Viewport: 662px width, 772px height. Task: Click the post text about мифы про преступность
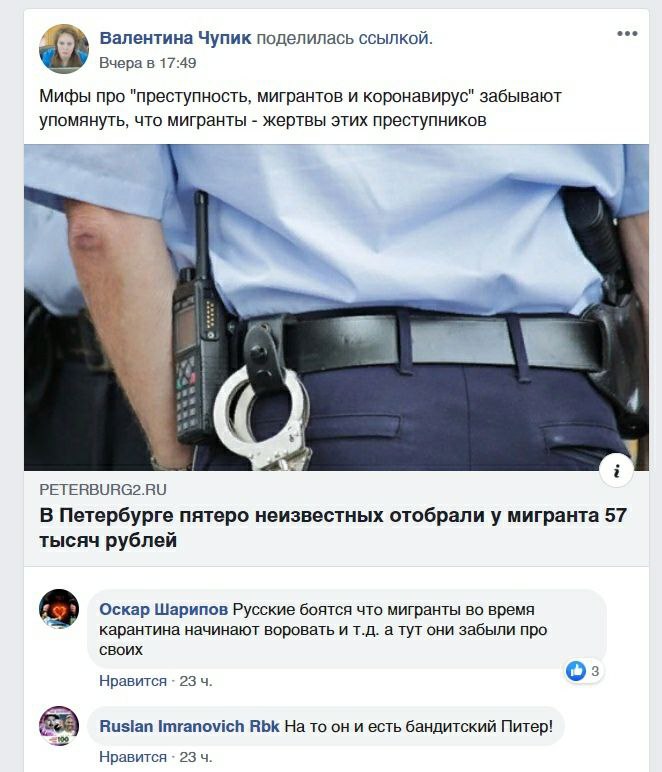coord(300,108)
